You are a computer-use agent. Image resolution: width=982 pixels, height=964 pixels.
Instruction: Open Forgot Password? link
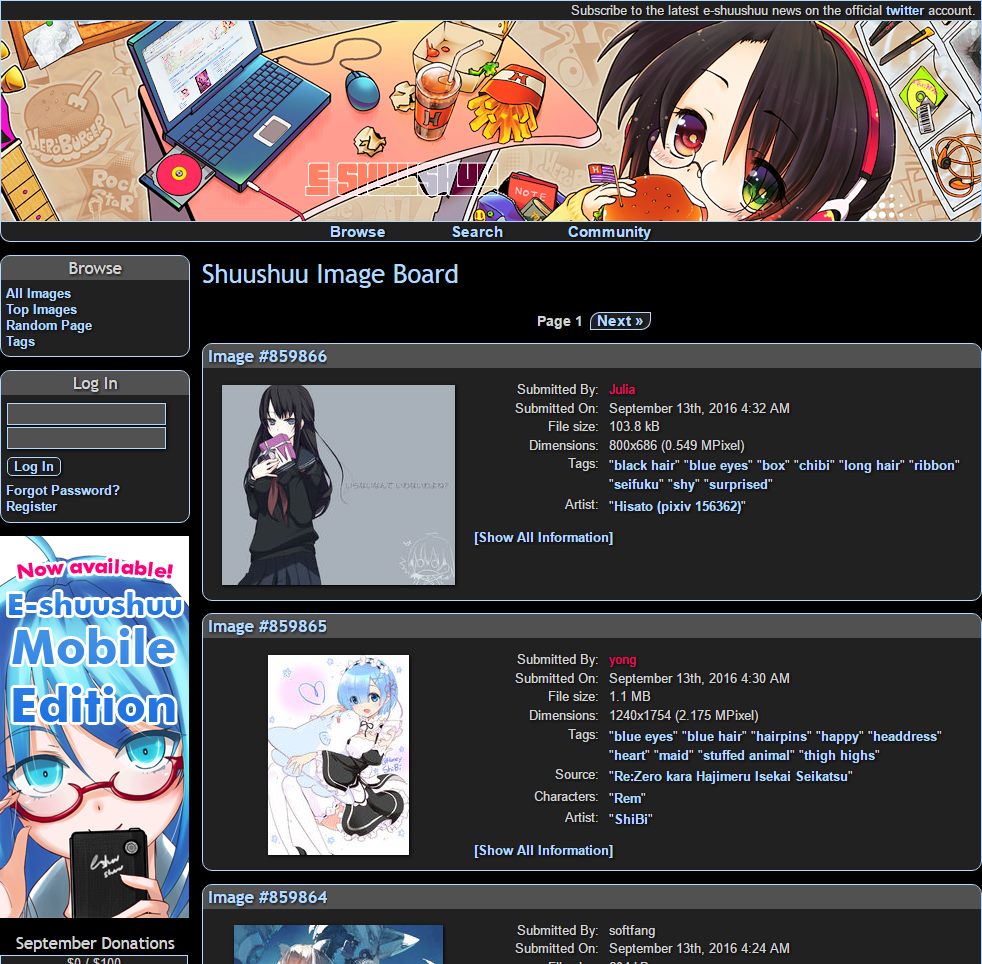[63, 490]
